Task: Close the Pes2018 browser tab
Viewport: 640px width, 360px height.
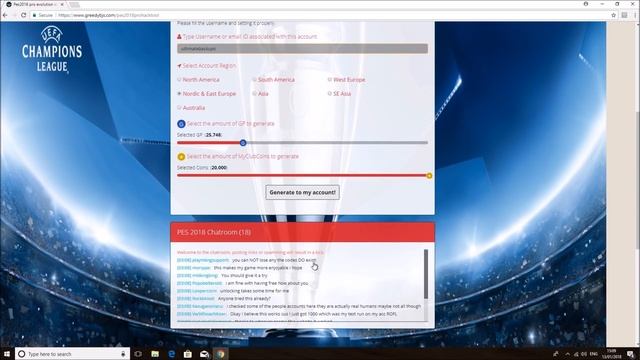Action: click(62, 4)
